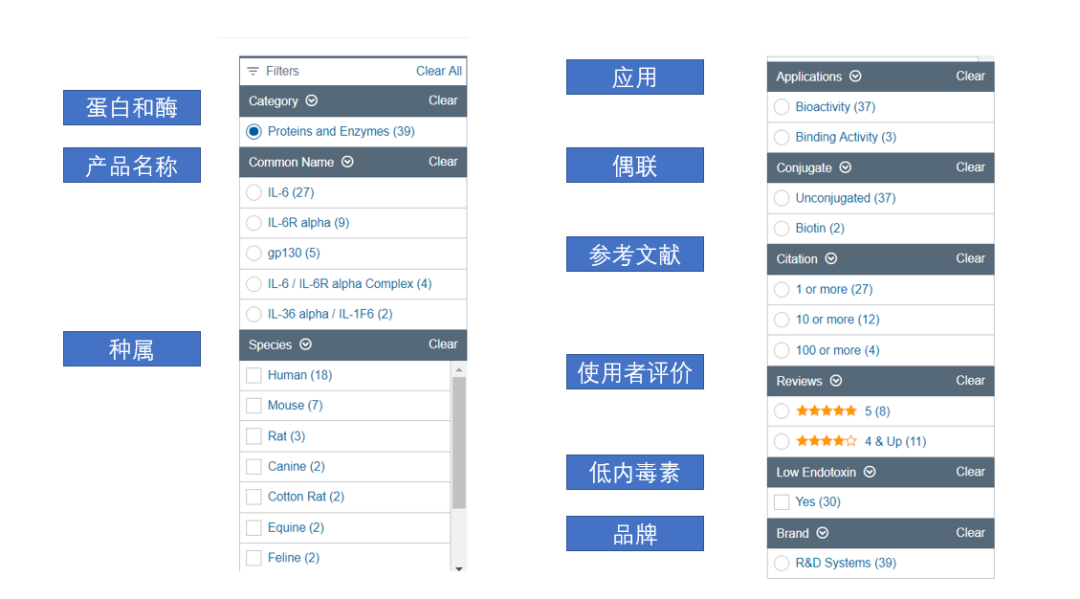Tick the Low Endotoxin Yes checkbox
1080x599 pixels.
[x=782, y=502]
